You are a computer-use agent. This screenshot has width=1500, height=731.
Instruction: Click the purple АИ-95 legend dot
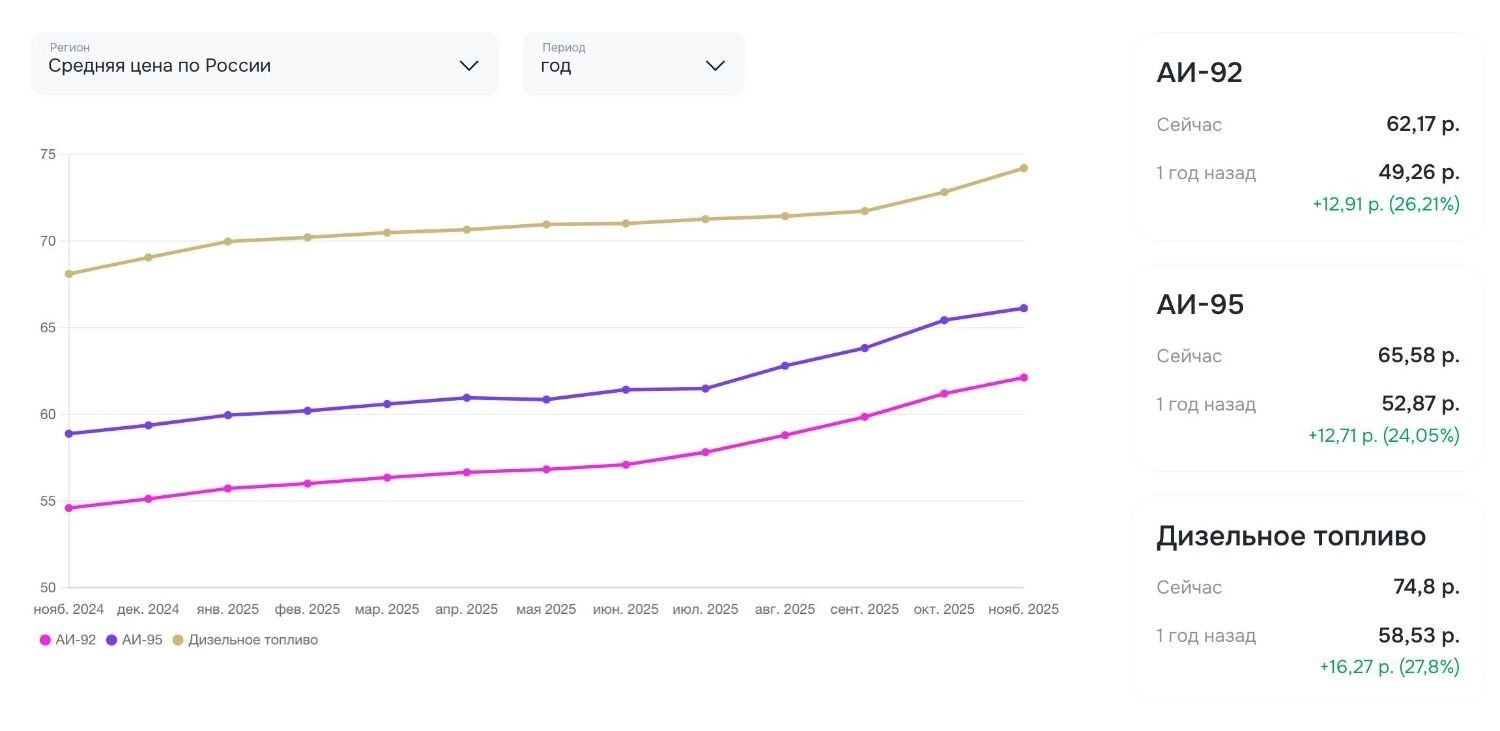112,640
